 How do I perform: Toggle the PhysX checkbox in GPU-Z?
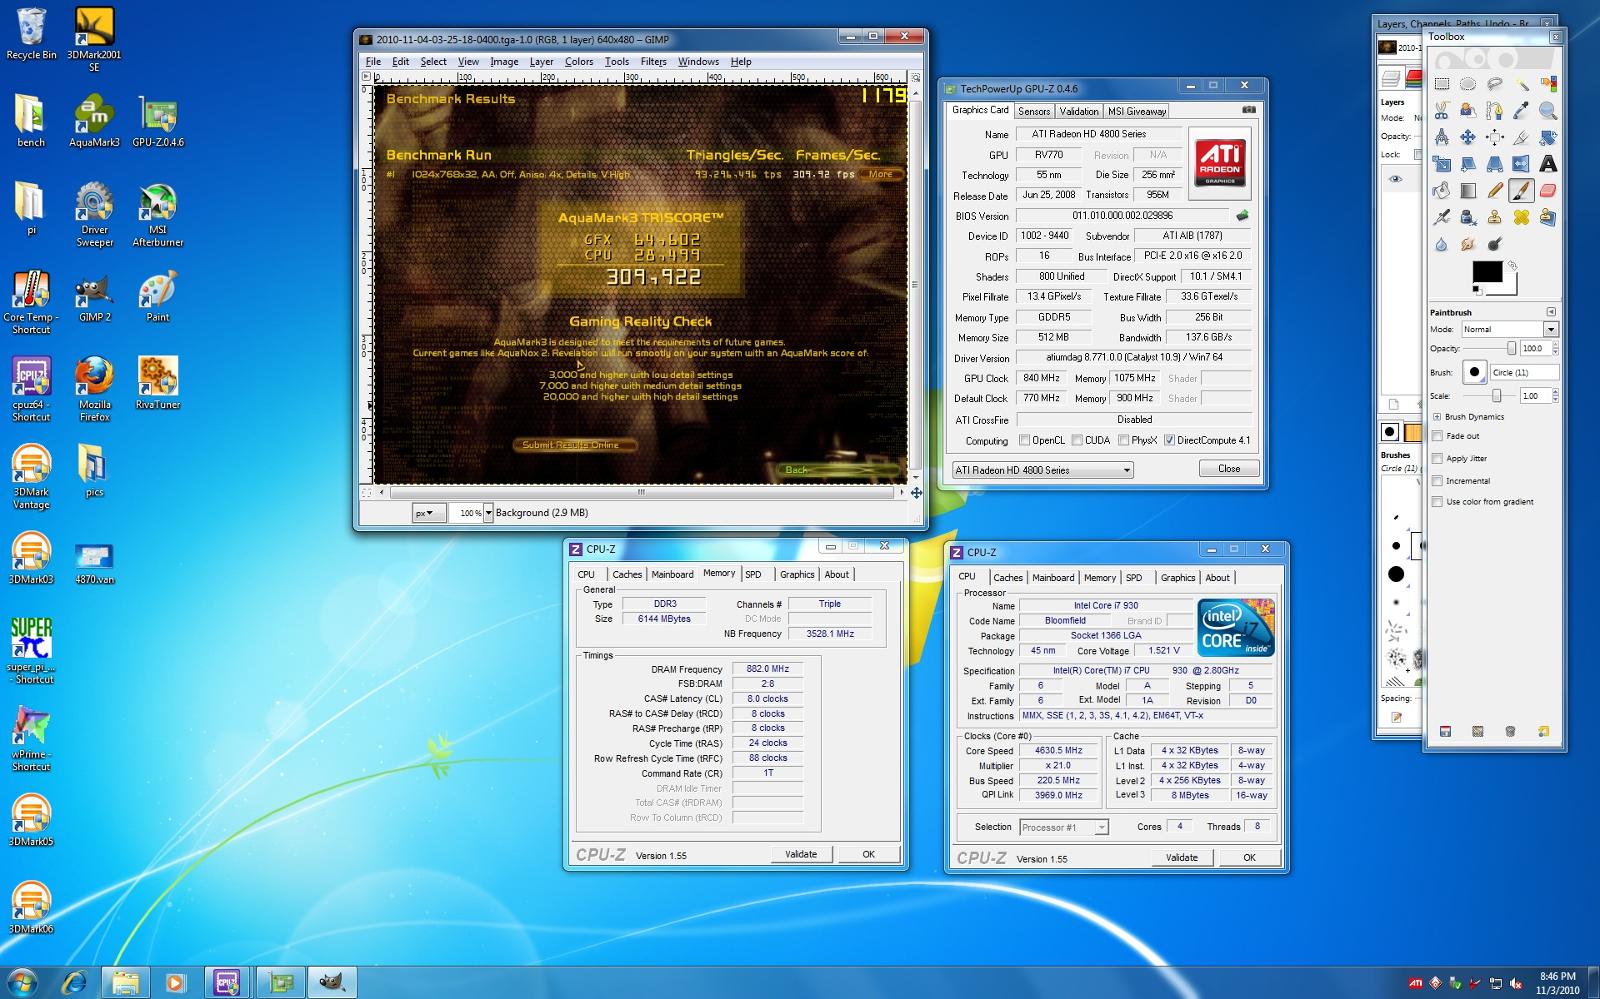tap(1124, 440)
